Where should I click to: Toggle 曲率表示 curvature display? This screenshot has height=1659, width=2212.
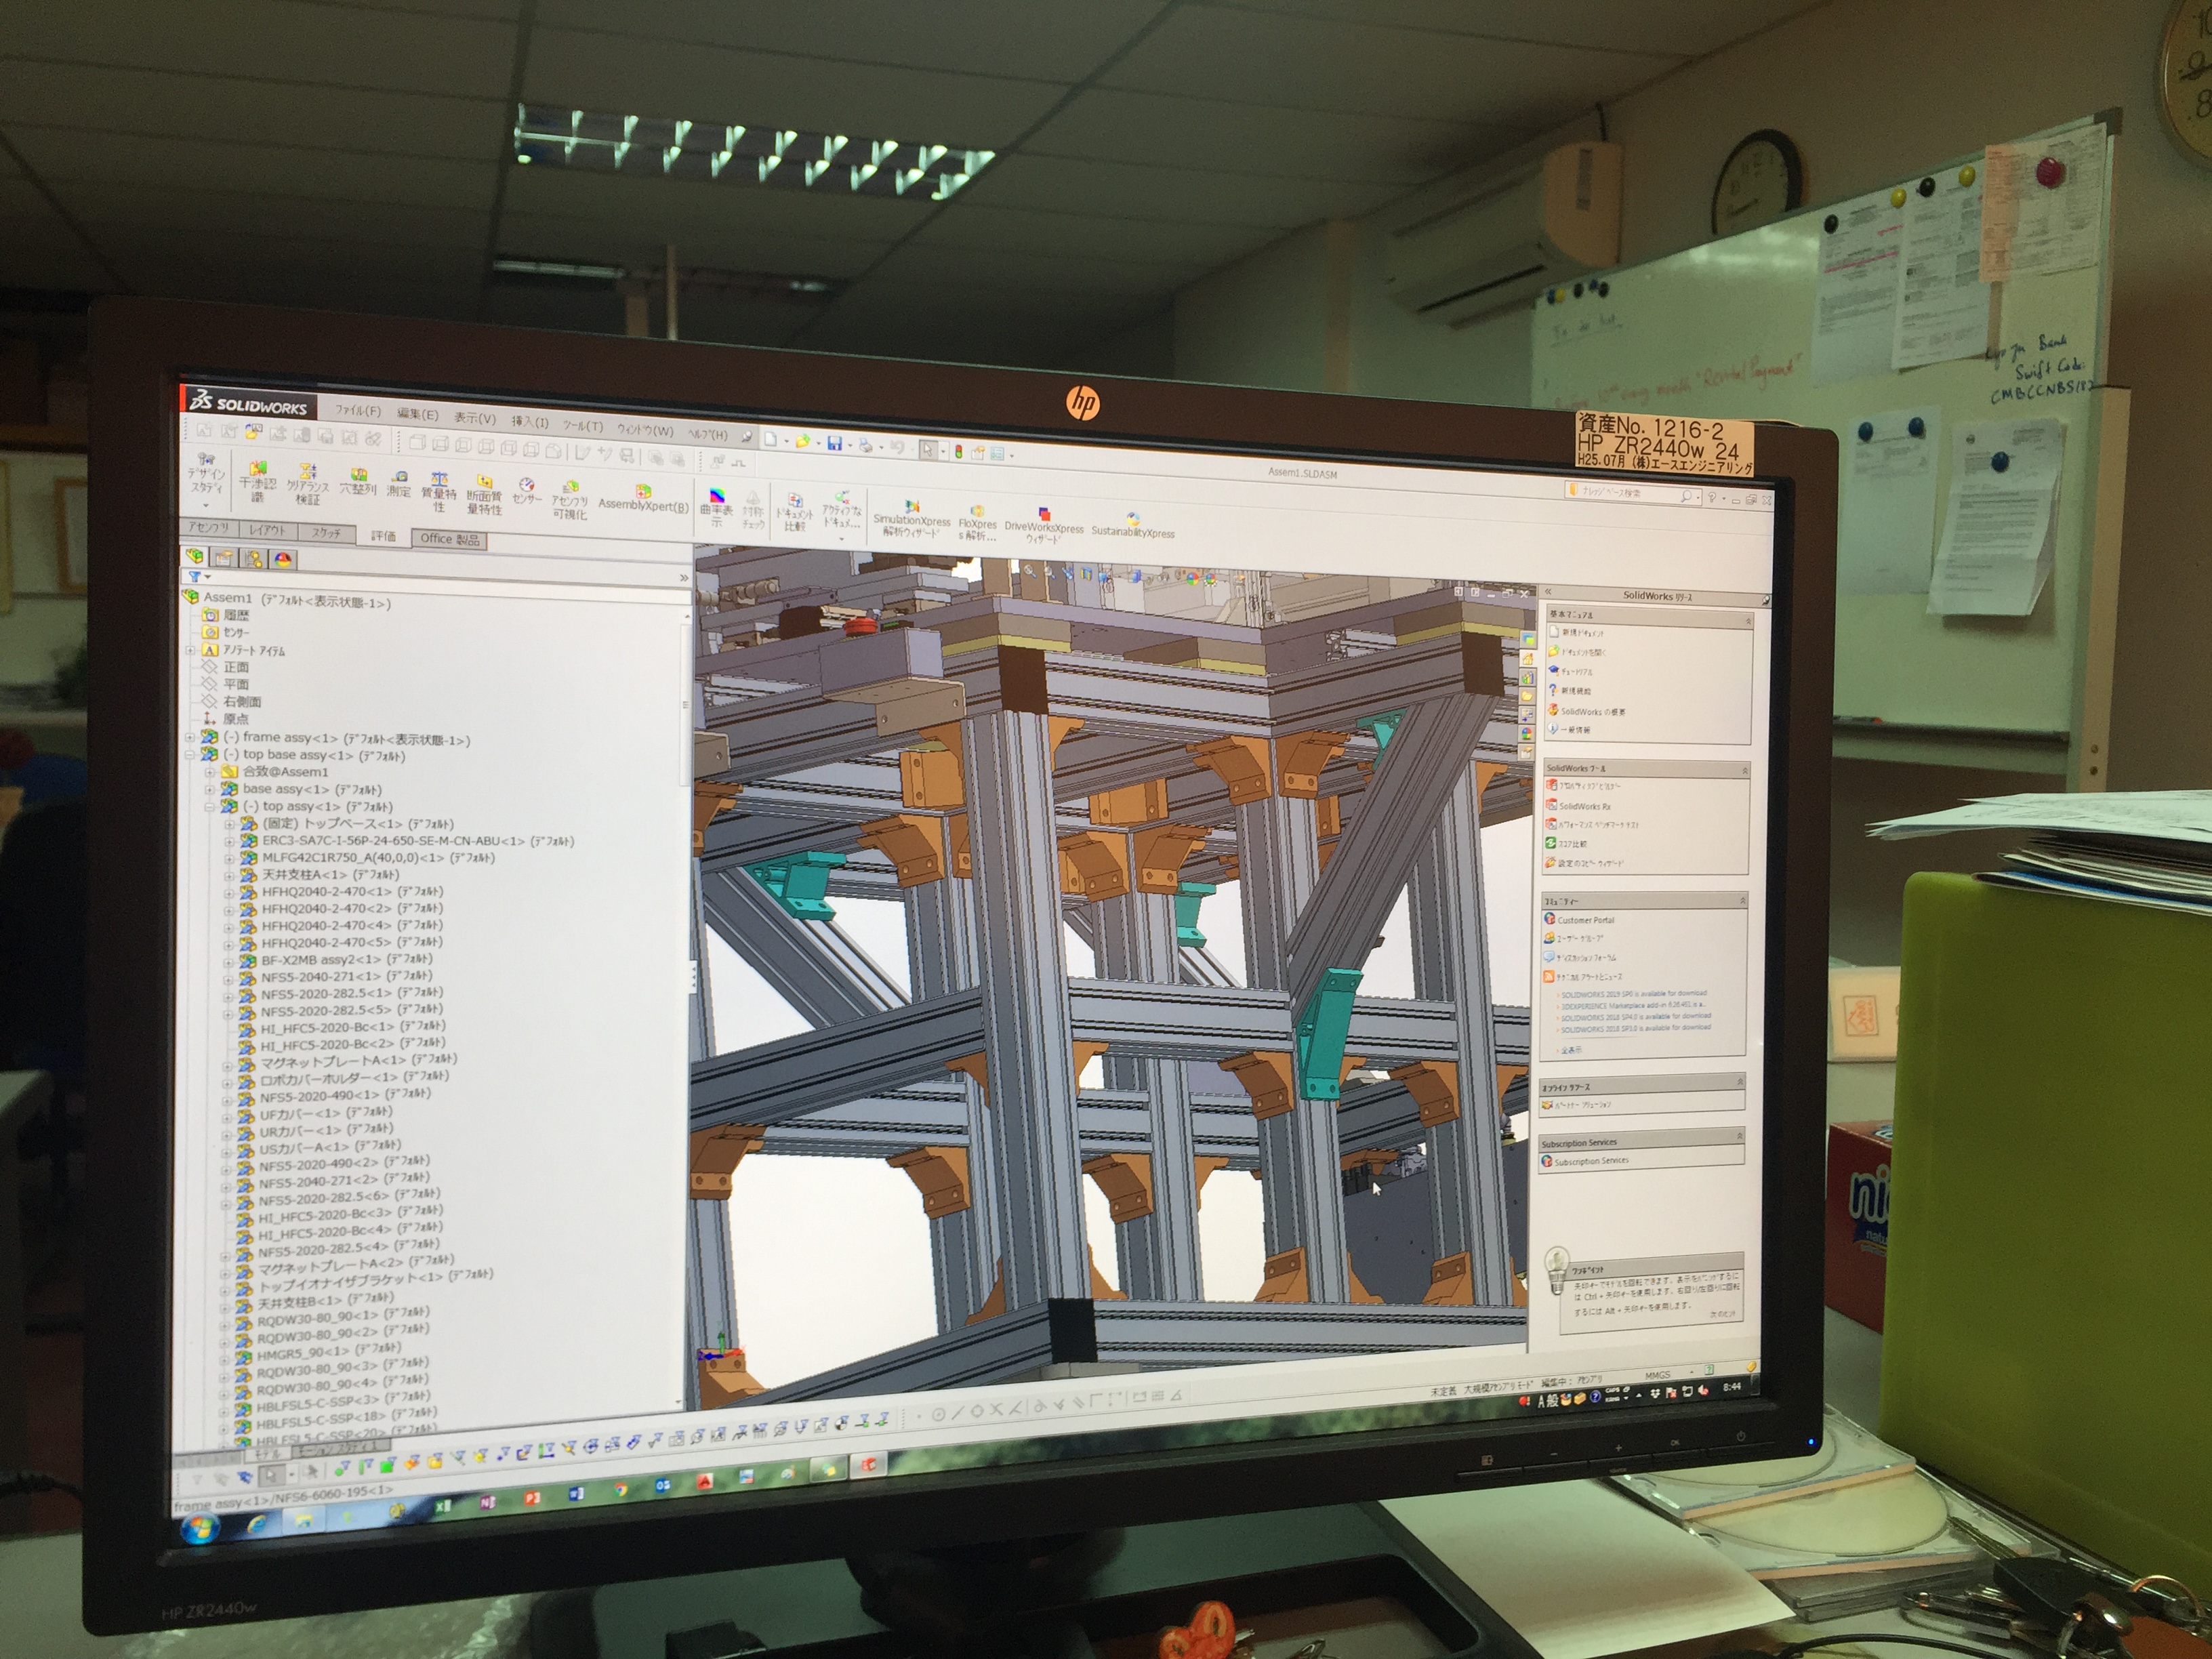coord(716,508)
